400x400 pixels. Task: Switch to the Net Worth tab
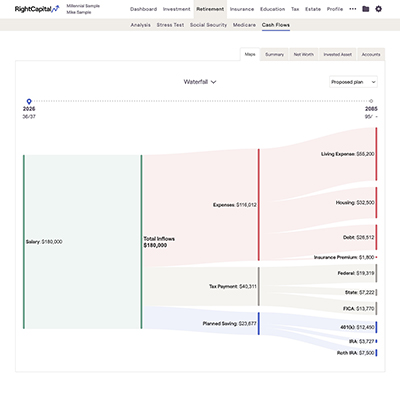point(304,54)
